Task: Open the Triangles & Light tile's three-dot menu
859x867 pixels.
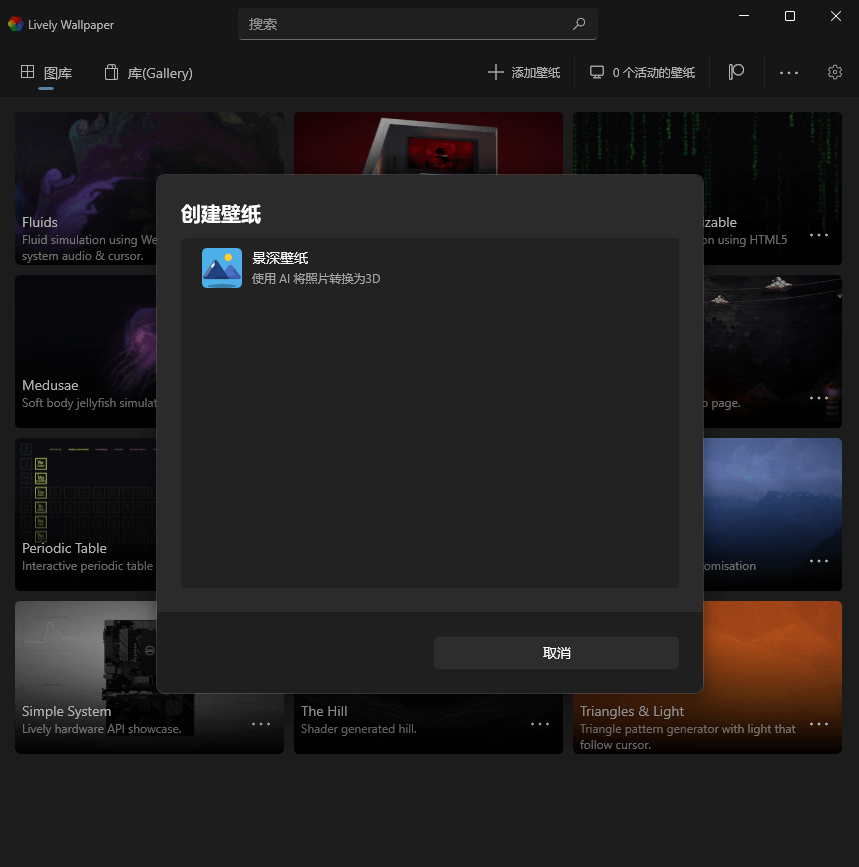Action: 819,724
